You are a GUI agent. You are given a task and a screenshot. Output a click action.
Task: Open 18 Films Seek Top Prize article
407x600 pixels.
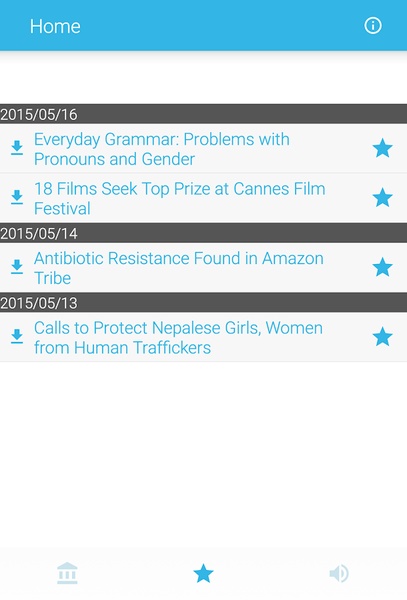[x=180, y=199]
